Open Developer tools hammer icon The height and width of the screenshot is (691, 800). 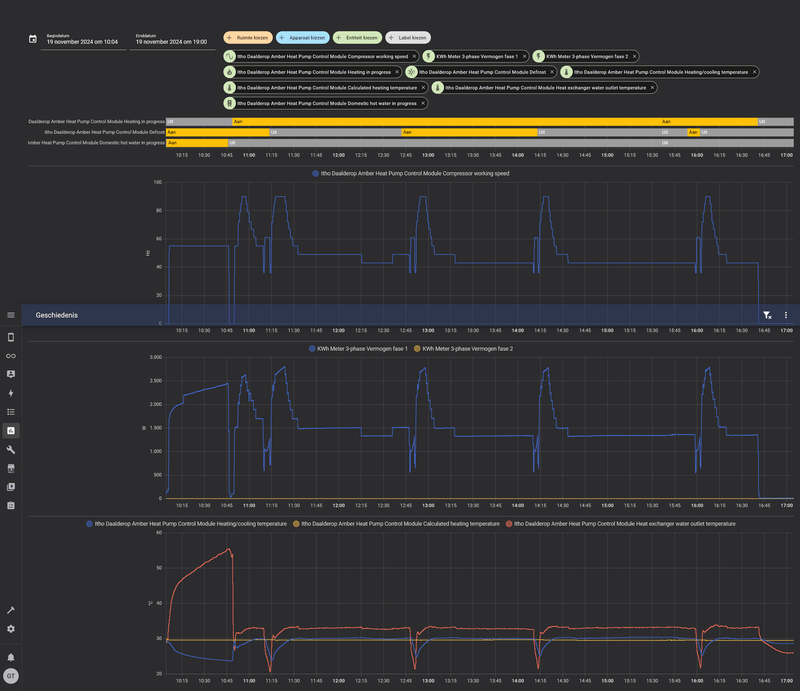pos(11,610)
